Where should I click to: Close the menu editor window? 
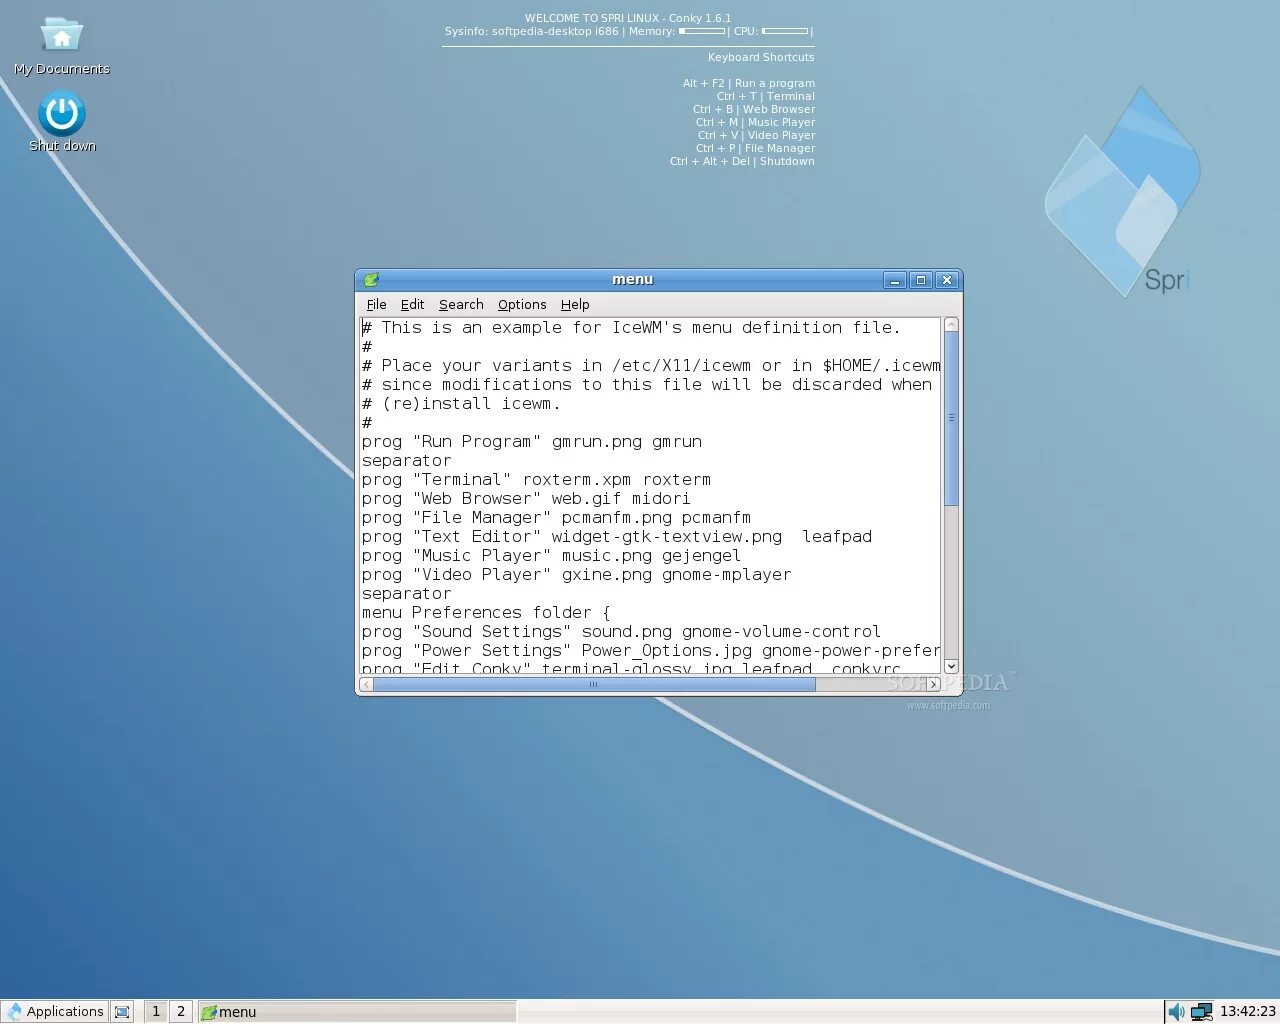pyautogui.click(x=947, y=280)
